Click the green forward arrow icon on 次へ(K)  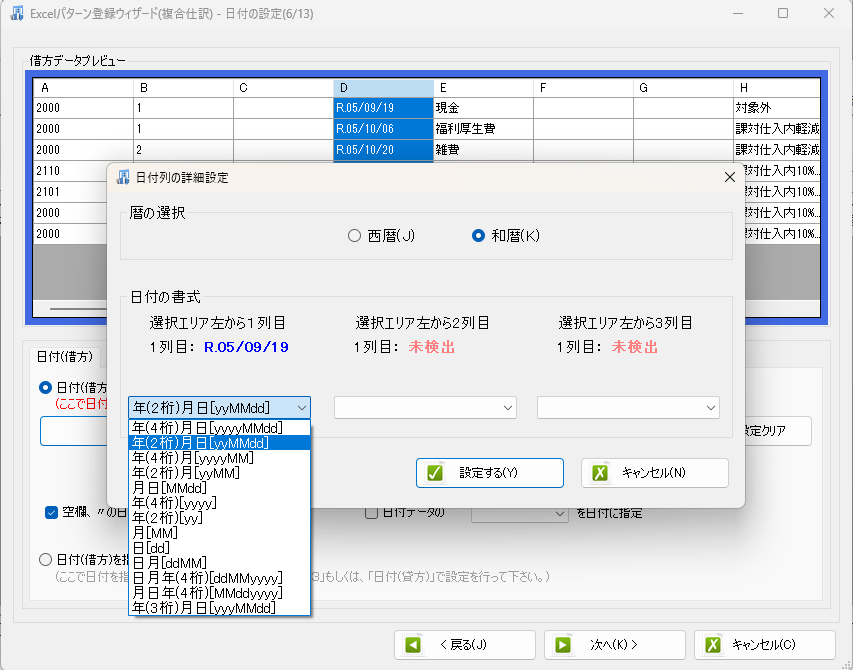[563, 645]
